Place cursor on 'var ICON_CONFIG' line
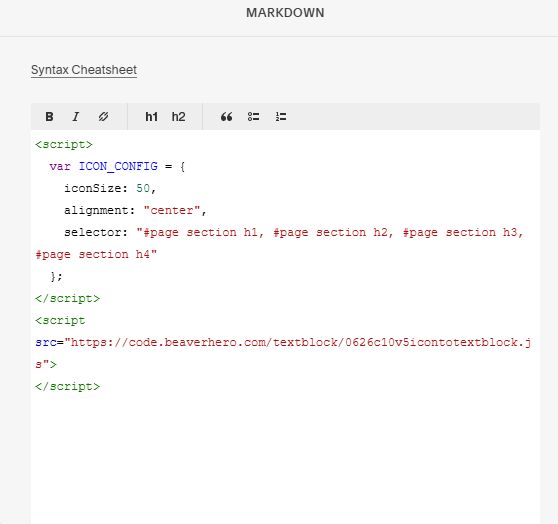The image size is (558, 524). click(117, 166)
